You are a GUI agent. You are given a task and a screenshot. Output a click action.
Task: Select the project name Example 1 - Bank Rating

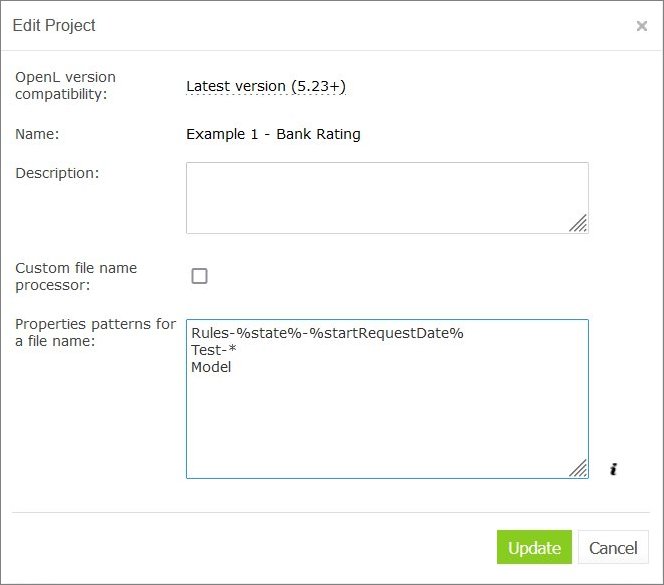[273, 134]
